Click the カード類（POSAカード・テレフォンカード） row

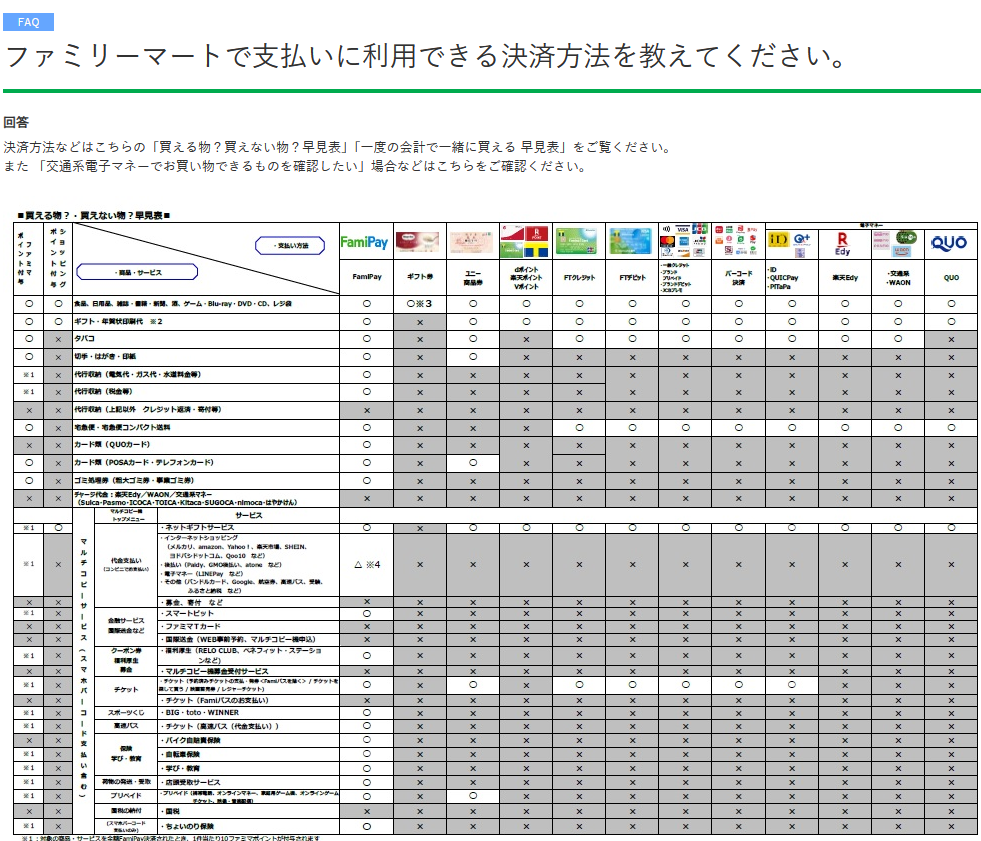[144, 462]
